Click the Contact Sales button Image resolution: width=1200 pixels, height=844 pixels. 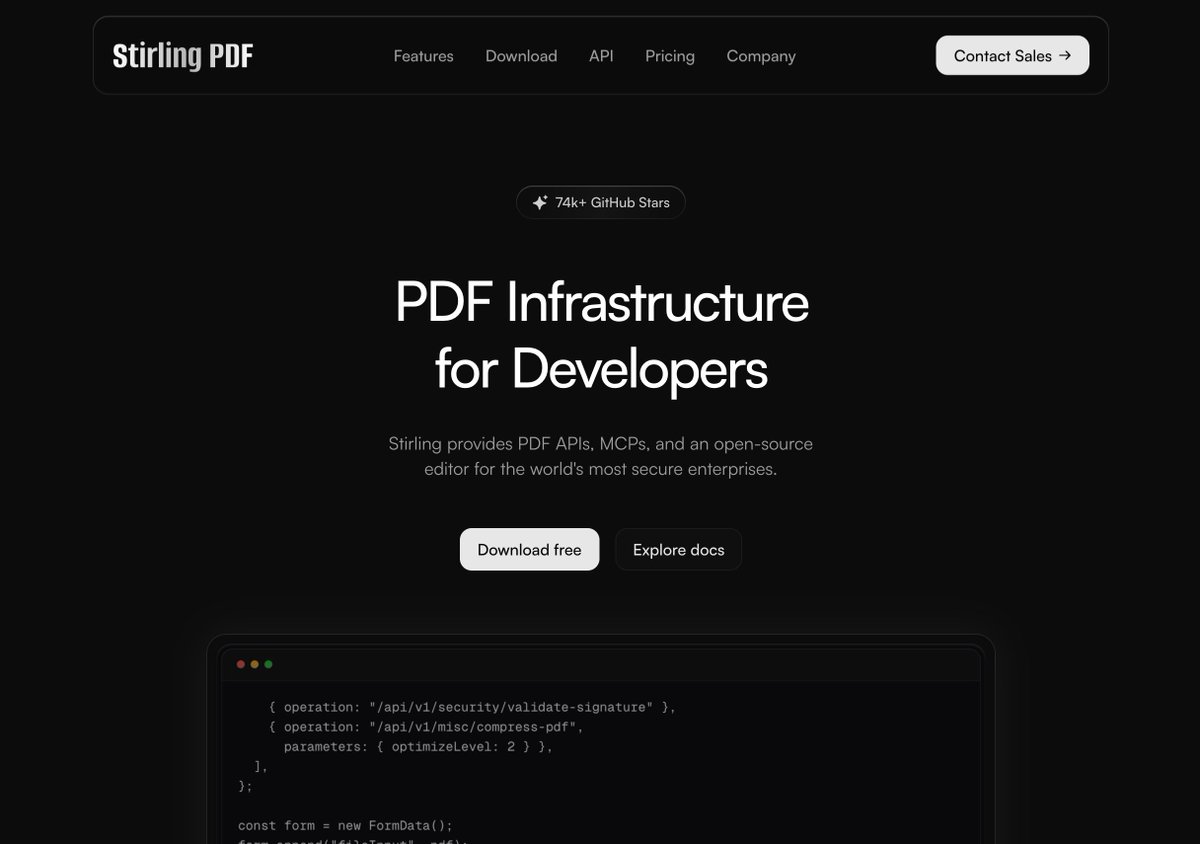point(1012,56)
